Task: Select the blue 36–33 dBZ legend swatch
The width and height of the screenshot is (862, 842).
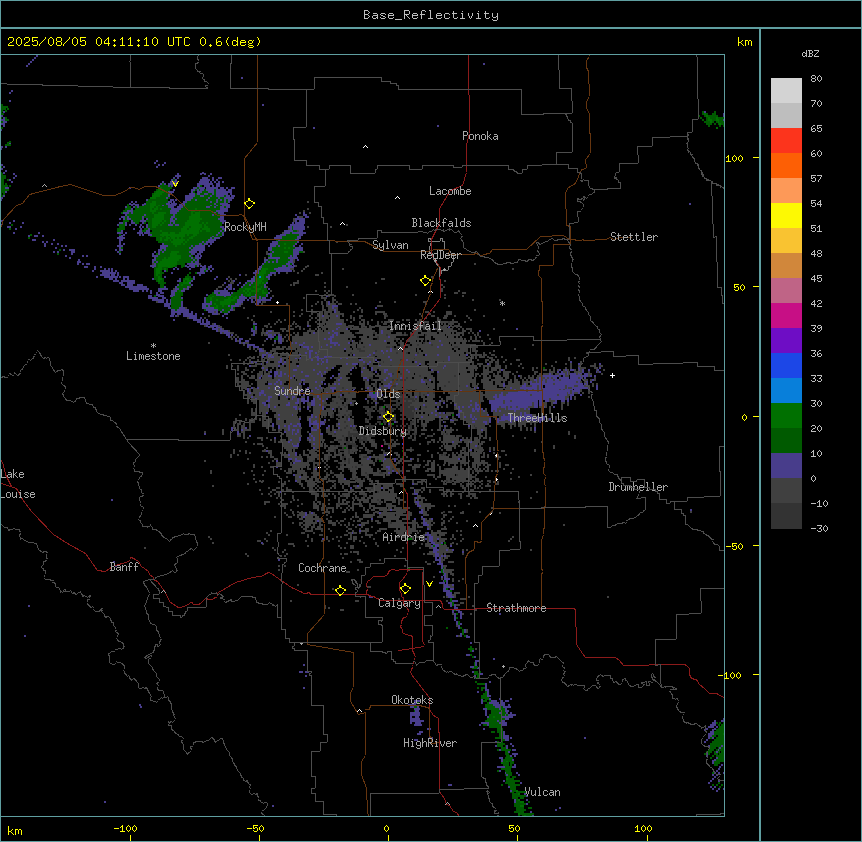Action: tap(786, 365)
